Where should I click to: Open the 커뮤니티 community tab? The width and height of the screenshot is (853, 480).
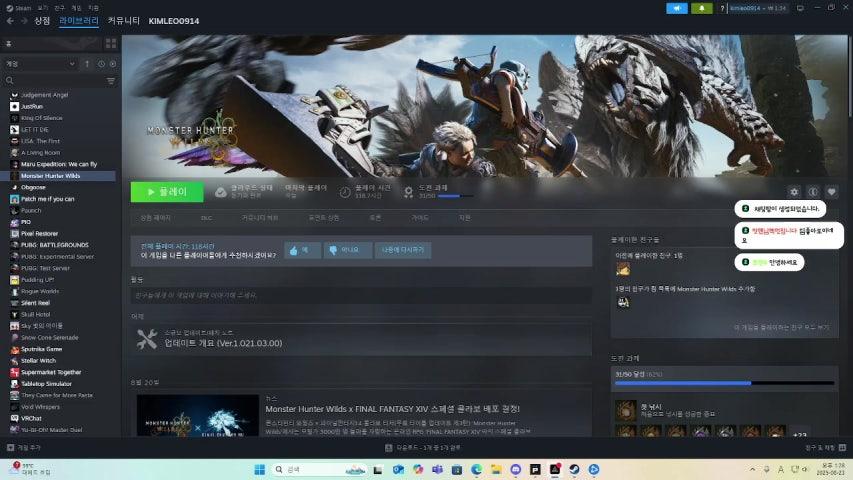123,21
